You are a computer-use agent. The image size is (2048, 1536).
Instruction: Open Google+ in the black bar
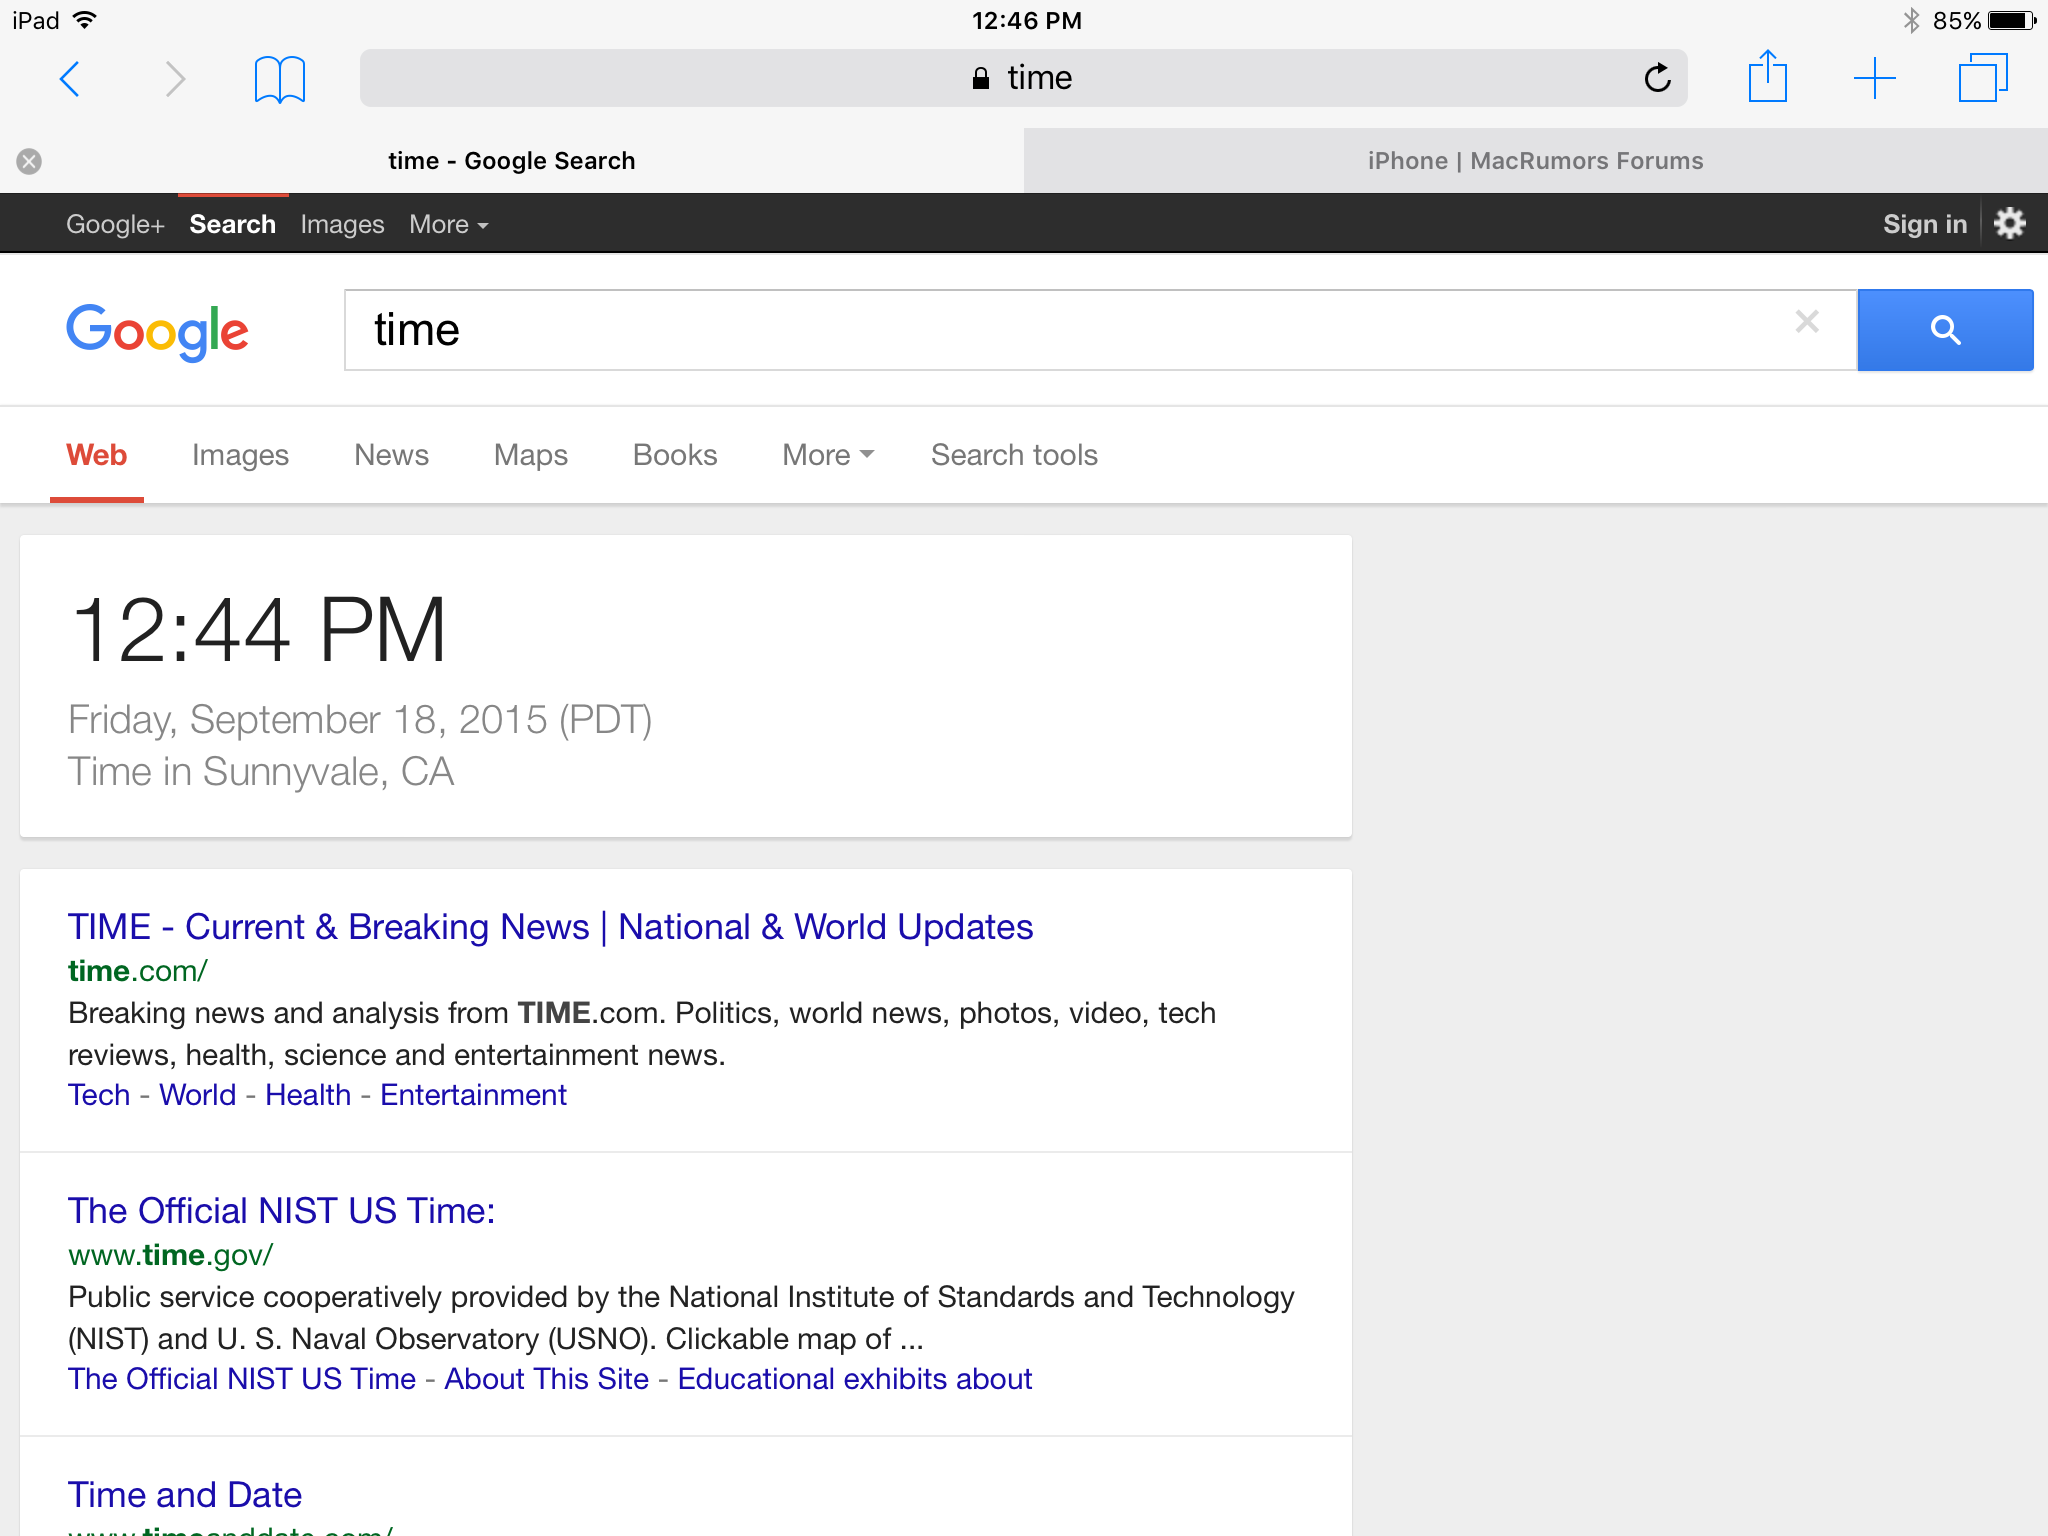tap(115, 224)
